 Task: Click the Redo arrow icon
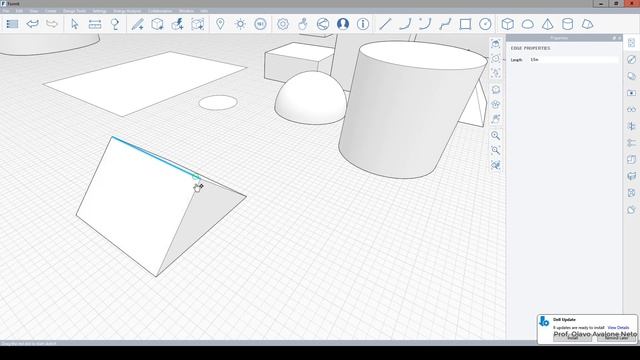52,24
